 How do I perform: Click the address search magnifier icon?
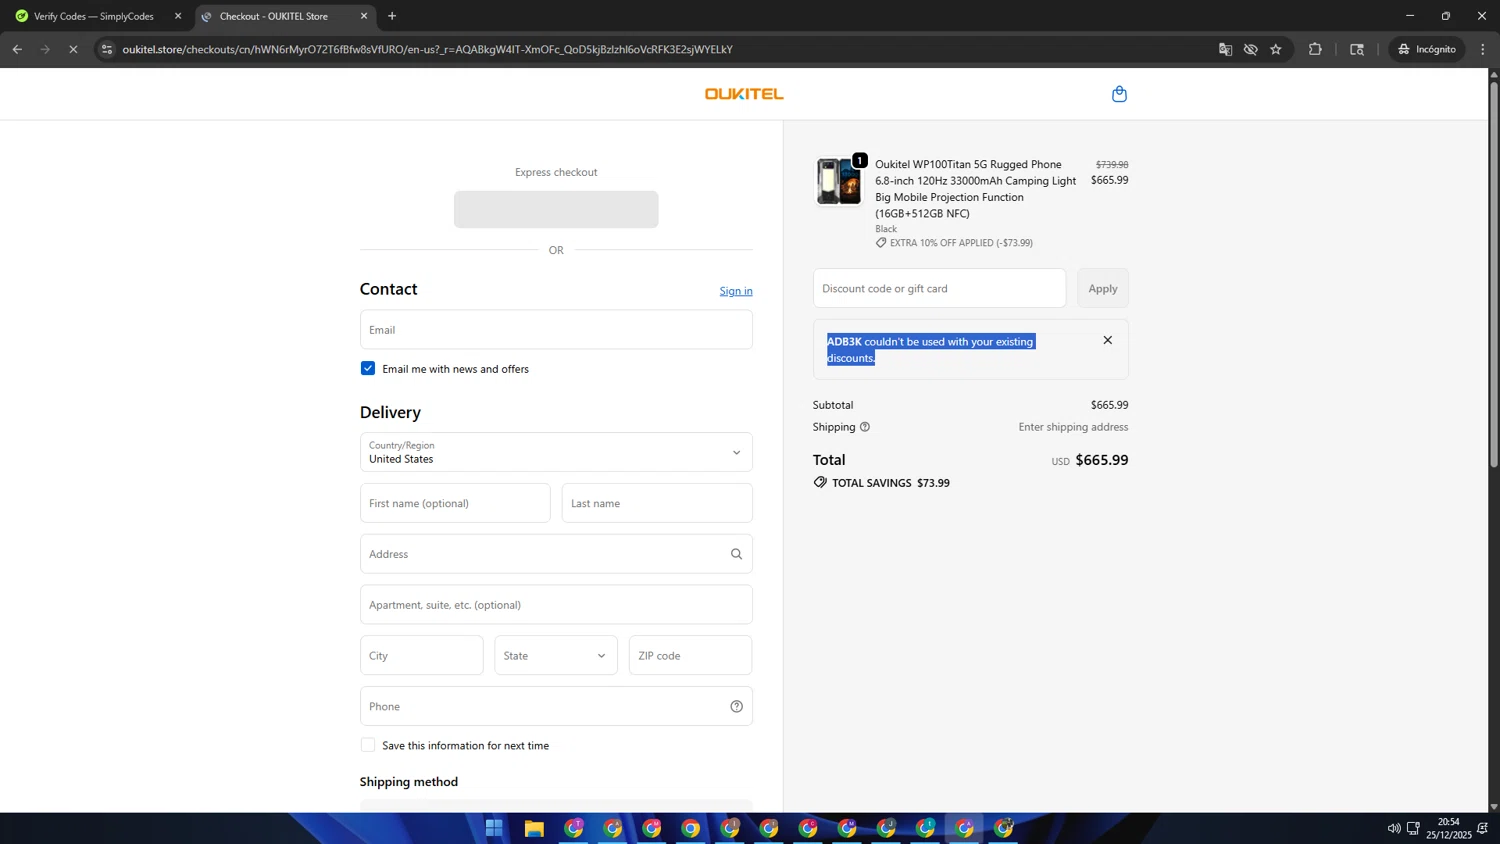pos(736,554)
